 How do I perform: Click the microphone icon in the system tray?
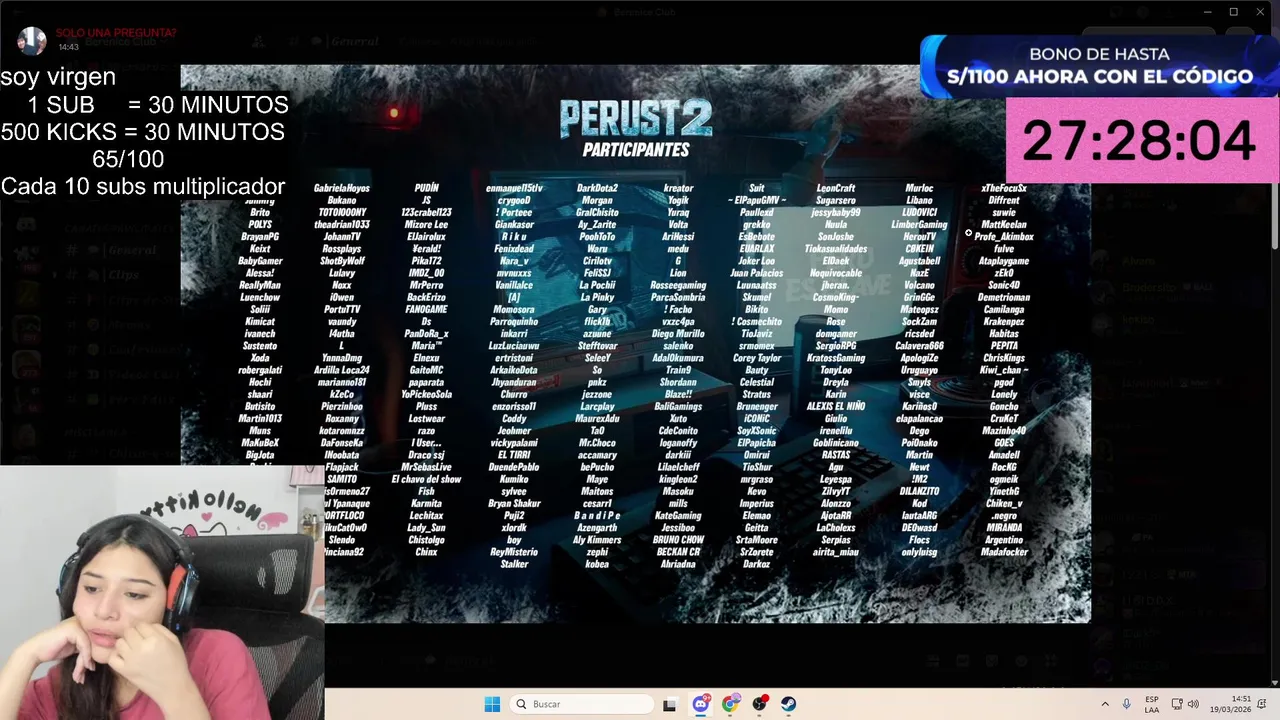click(1127, 704)
